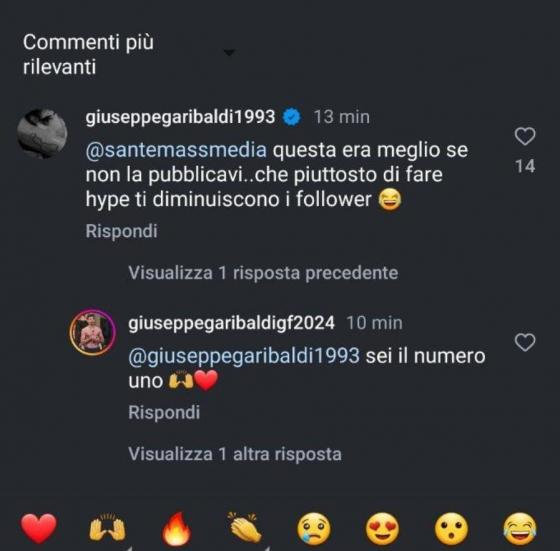The width and height of the screenshot is (560, 551).
Task: Insert the red heart emoji reaction
Action: [39, 528]
